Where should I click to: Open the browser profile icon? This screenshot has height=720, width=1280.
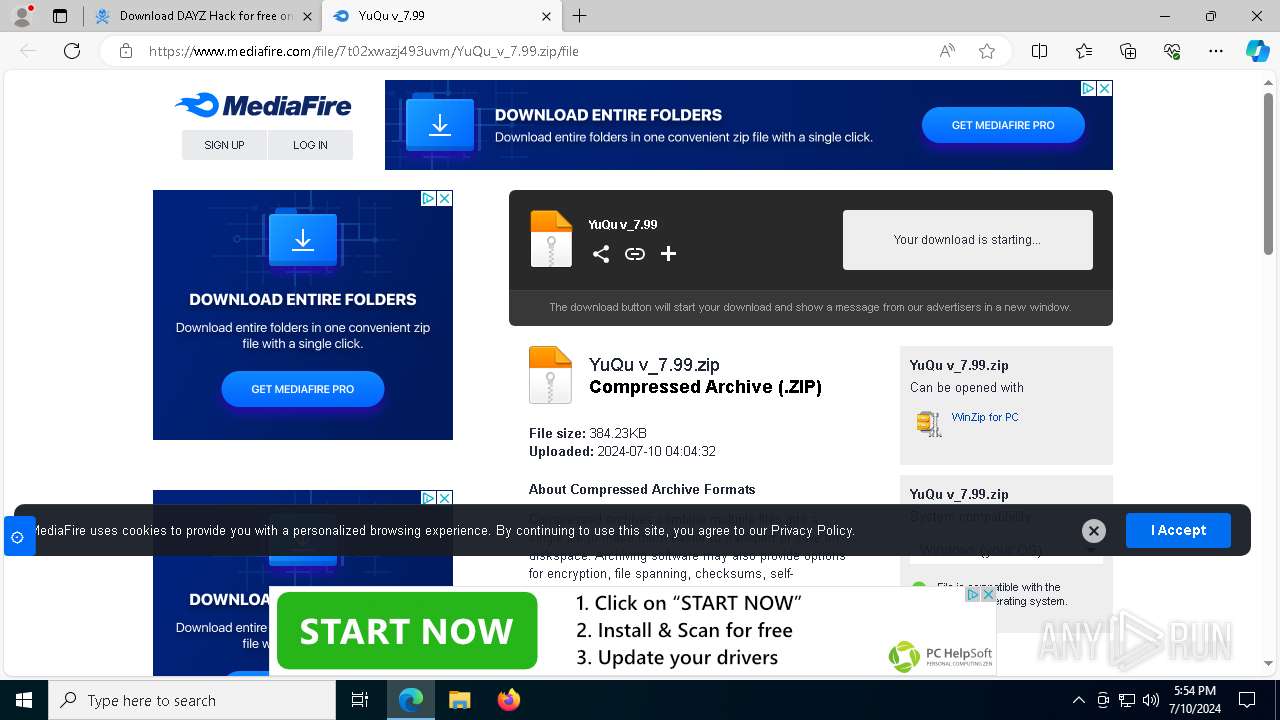(x=22, y=16)
